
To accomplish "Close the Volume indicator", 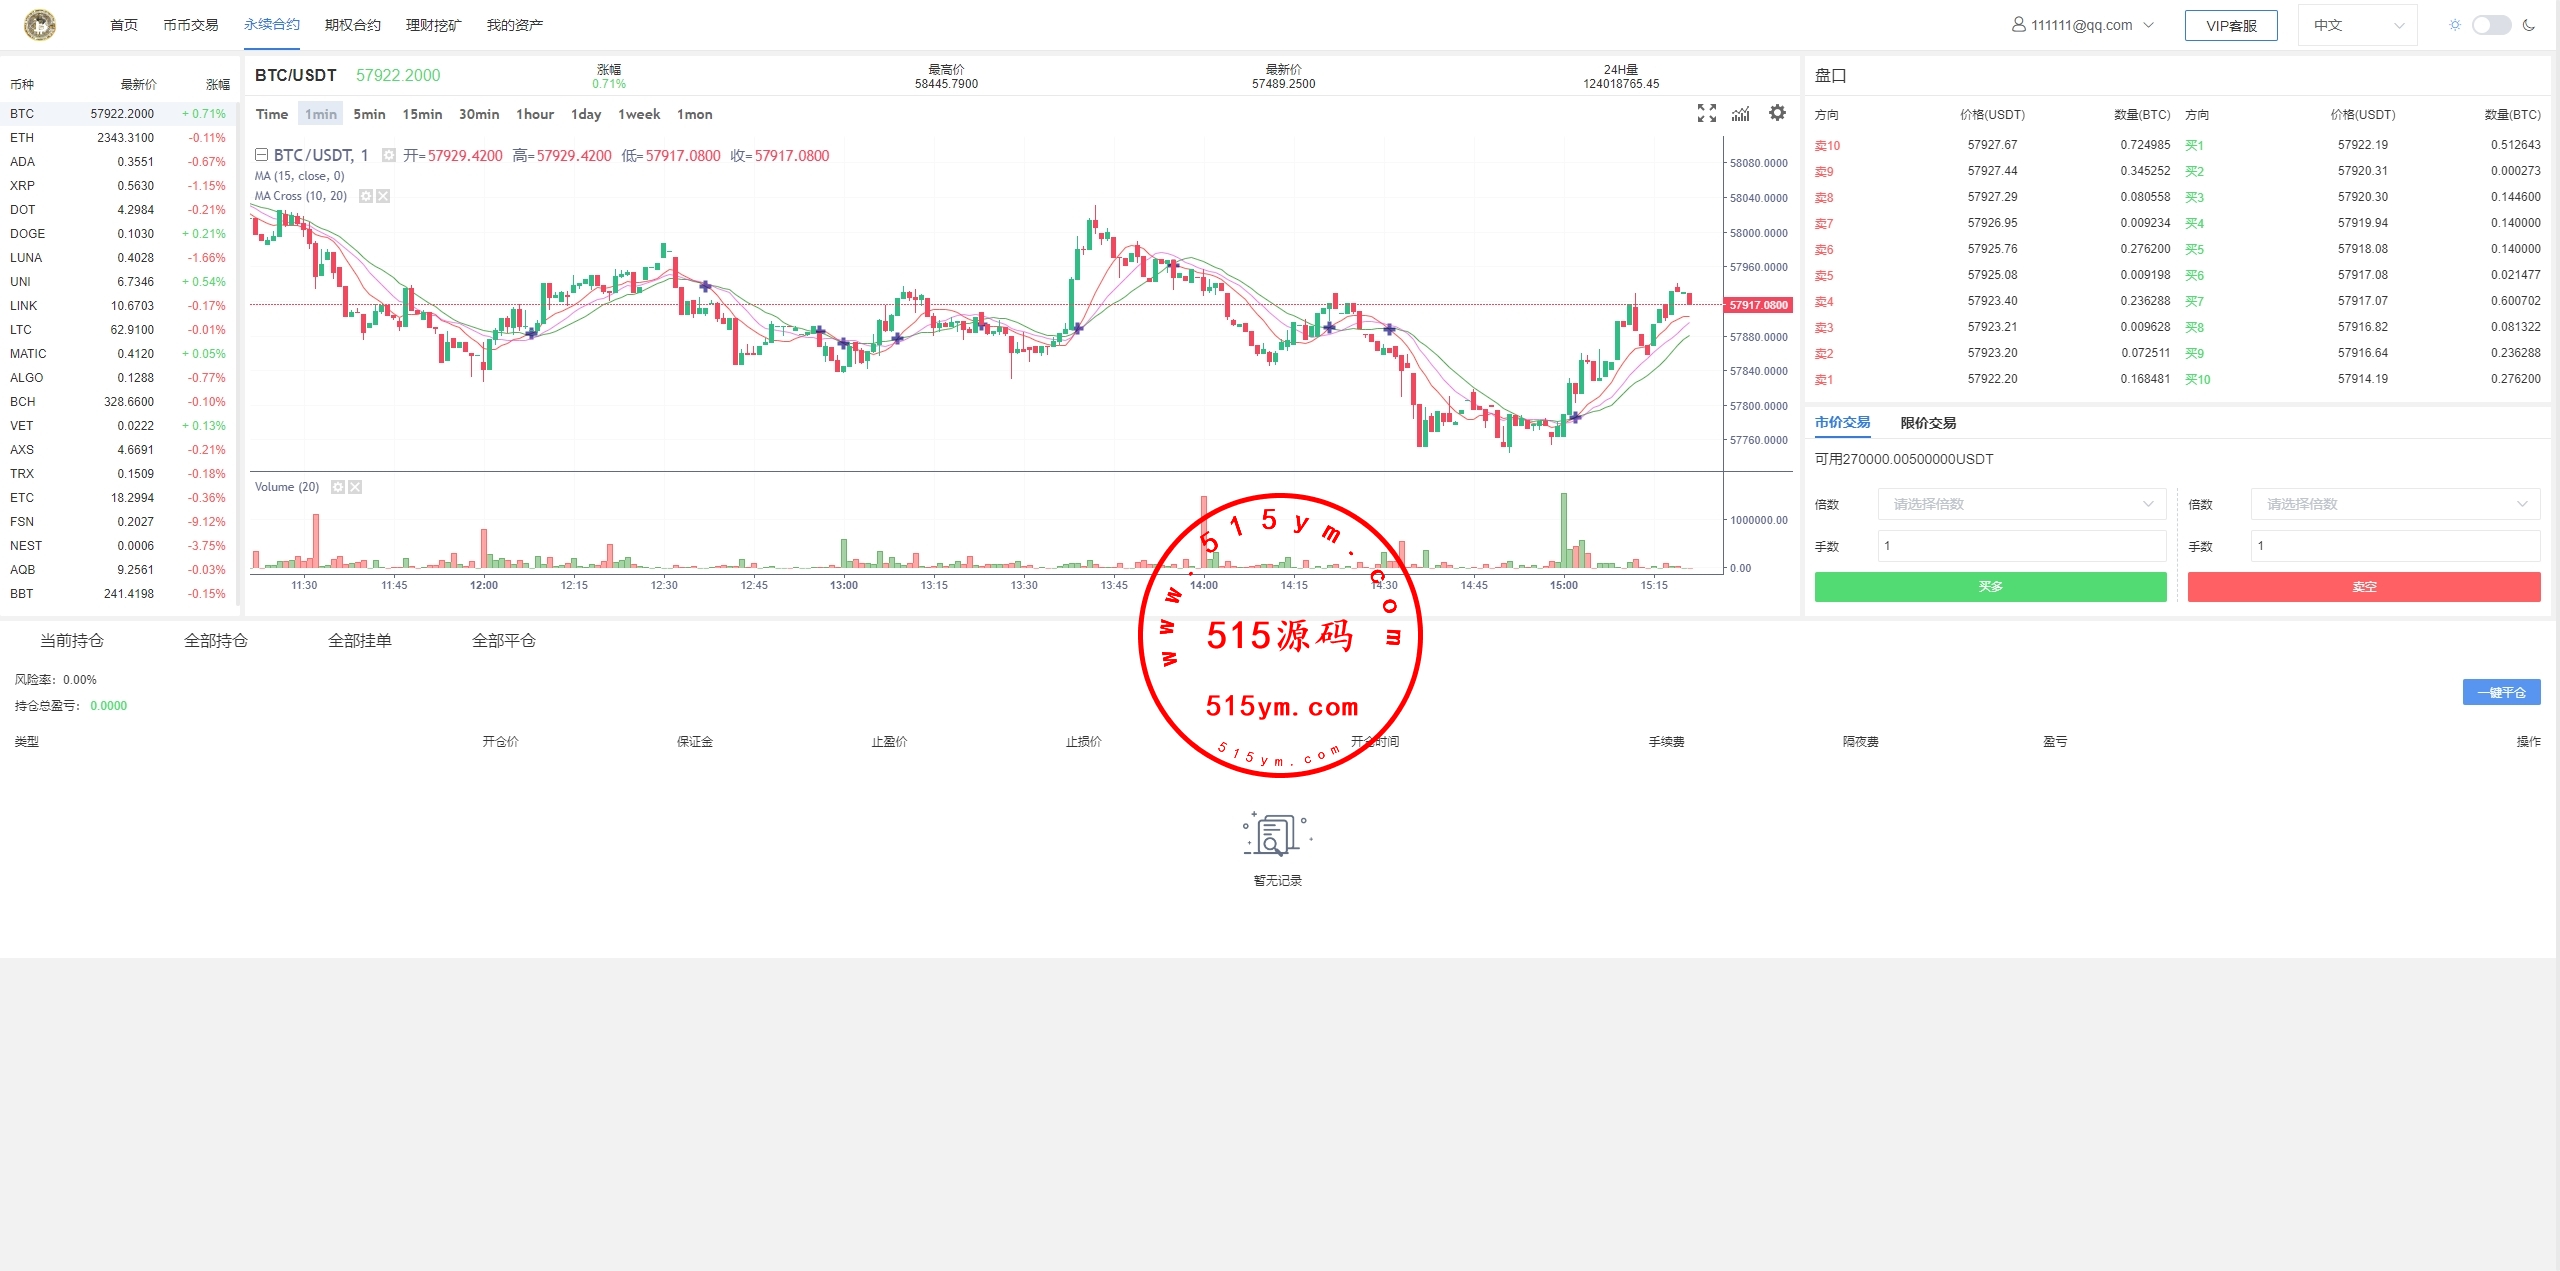I will (355, 487).
